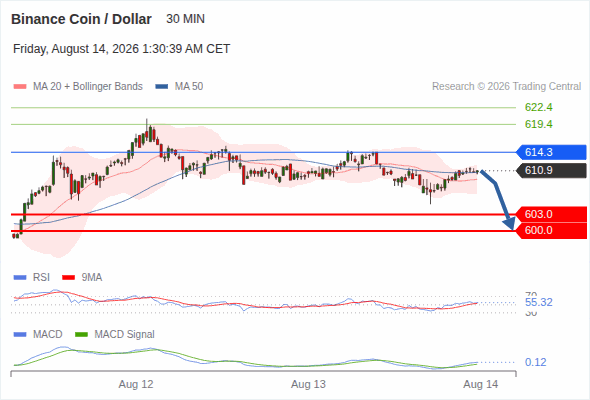Click the 9MA legend label

[92, 278]
